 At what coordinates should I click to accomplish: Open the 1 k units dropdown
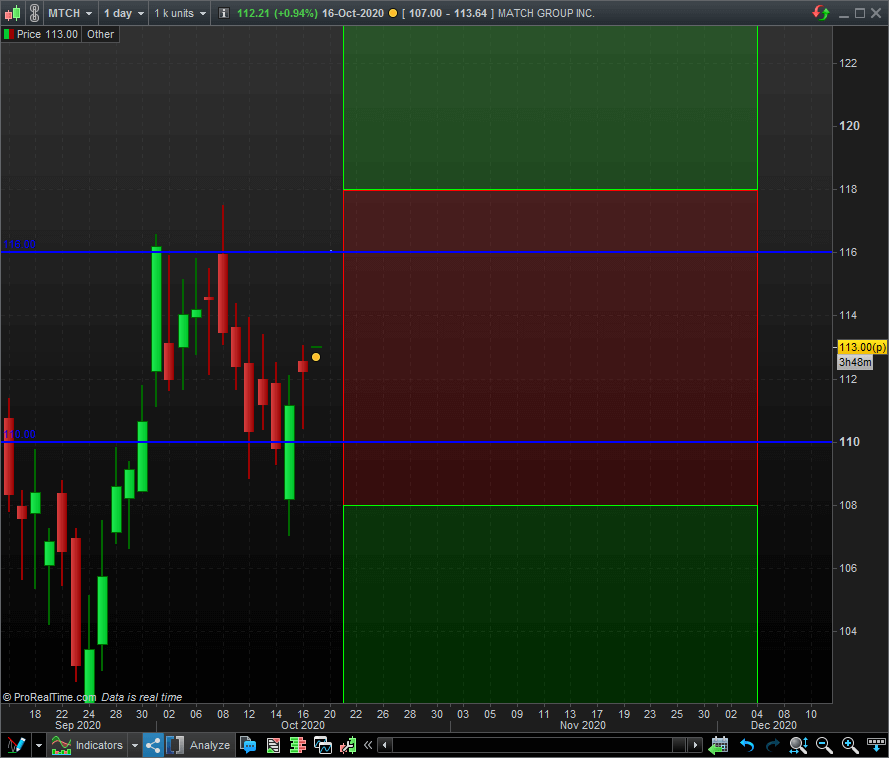coord(180,14)
